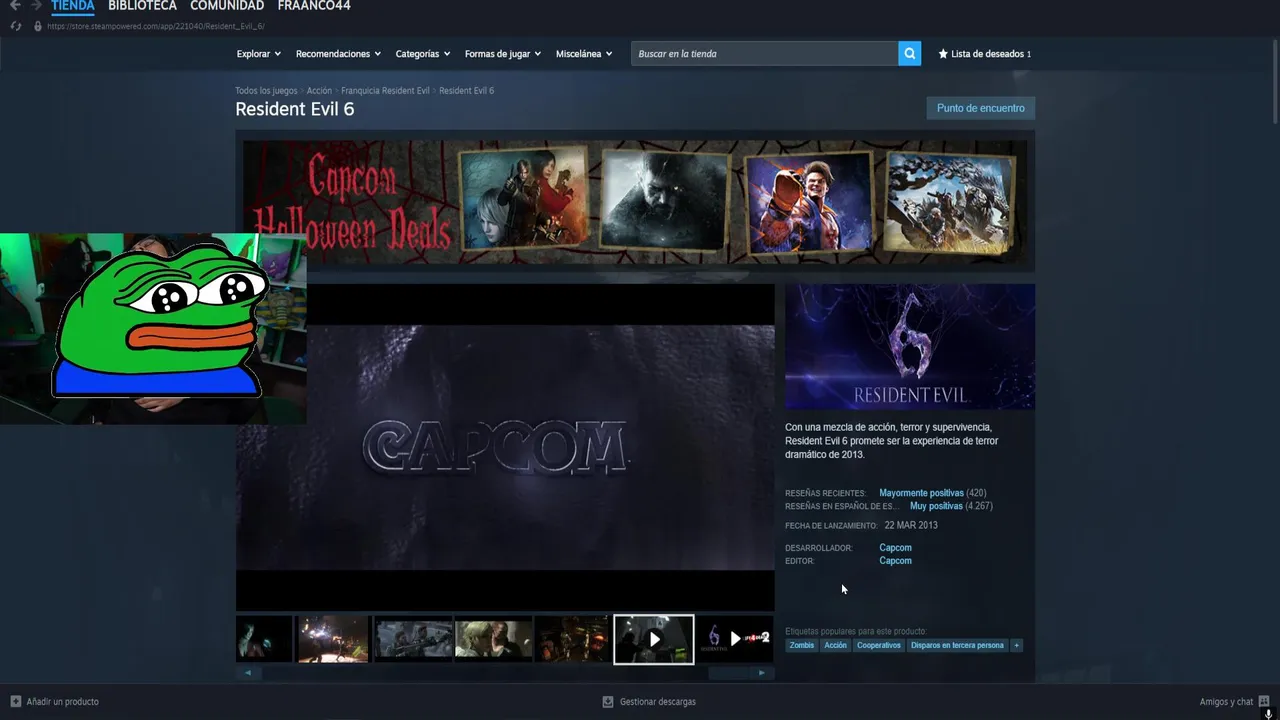This screenshot has height=720, width=1280.
Task: Select Disparos en tercera persona tag
Action: coord(957,645)
